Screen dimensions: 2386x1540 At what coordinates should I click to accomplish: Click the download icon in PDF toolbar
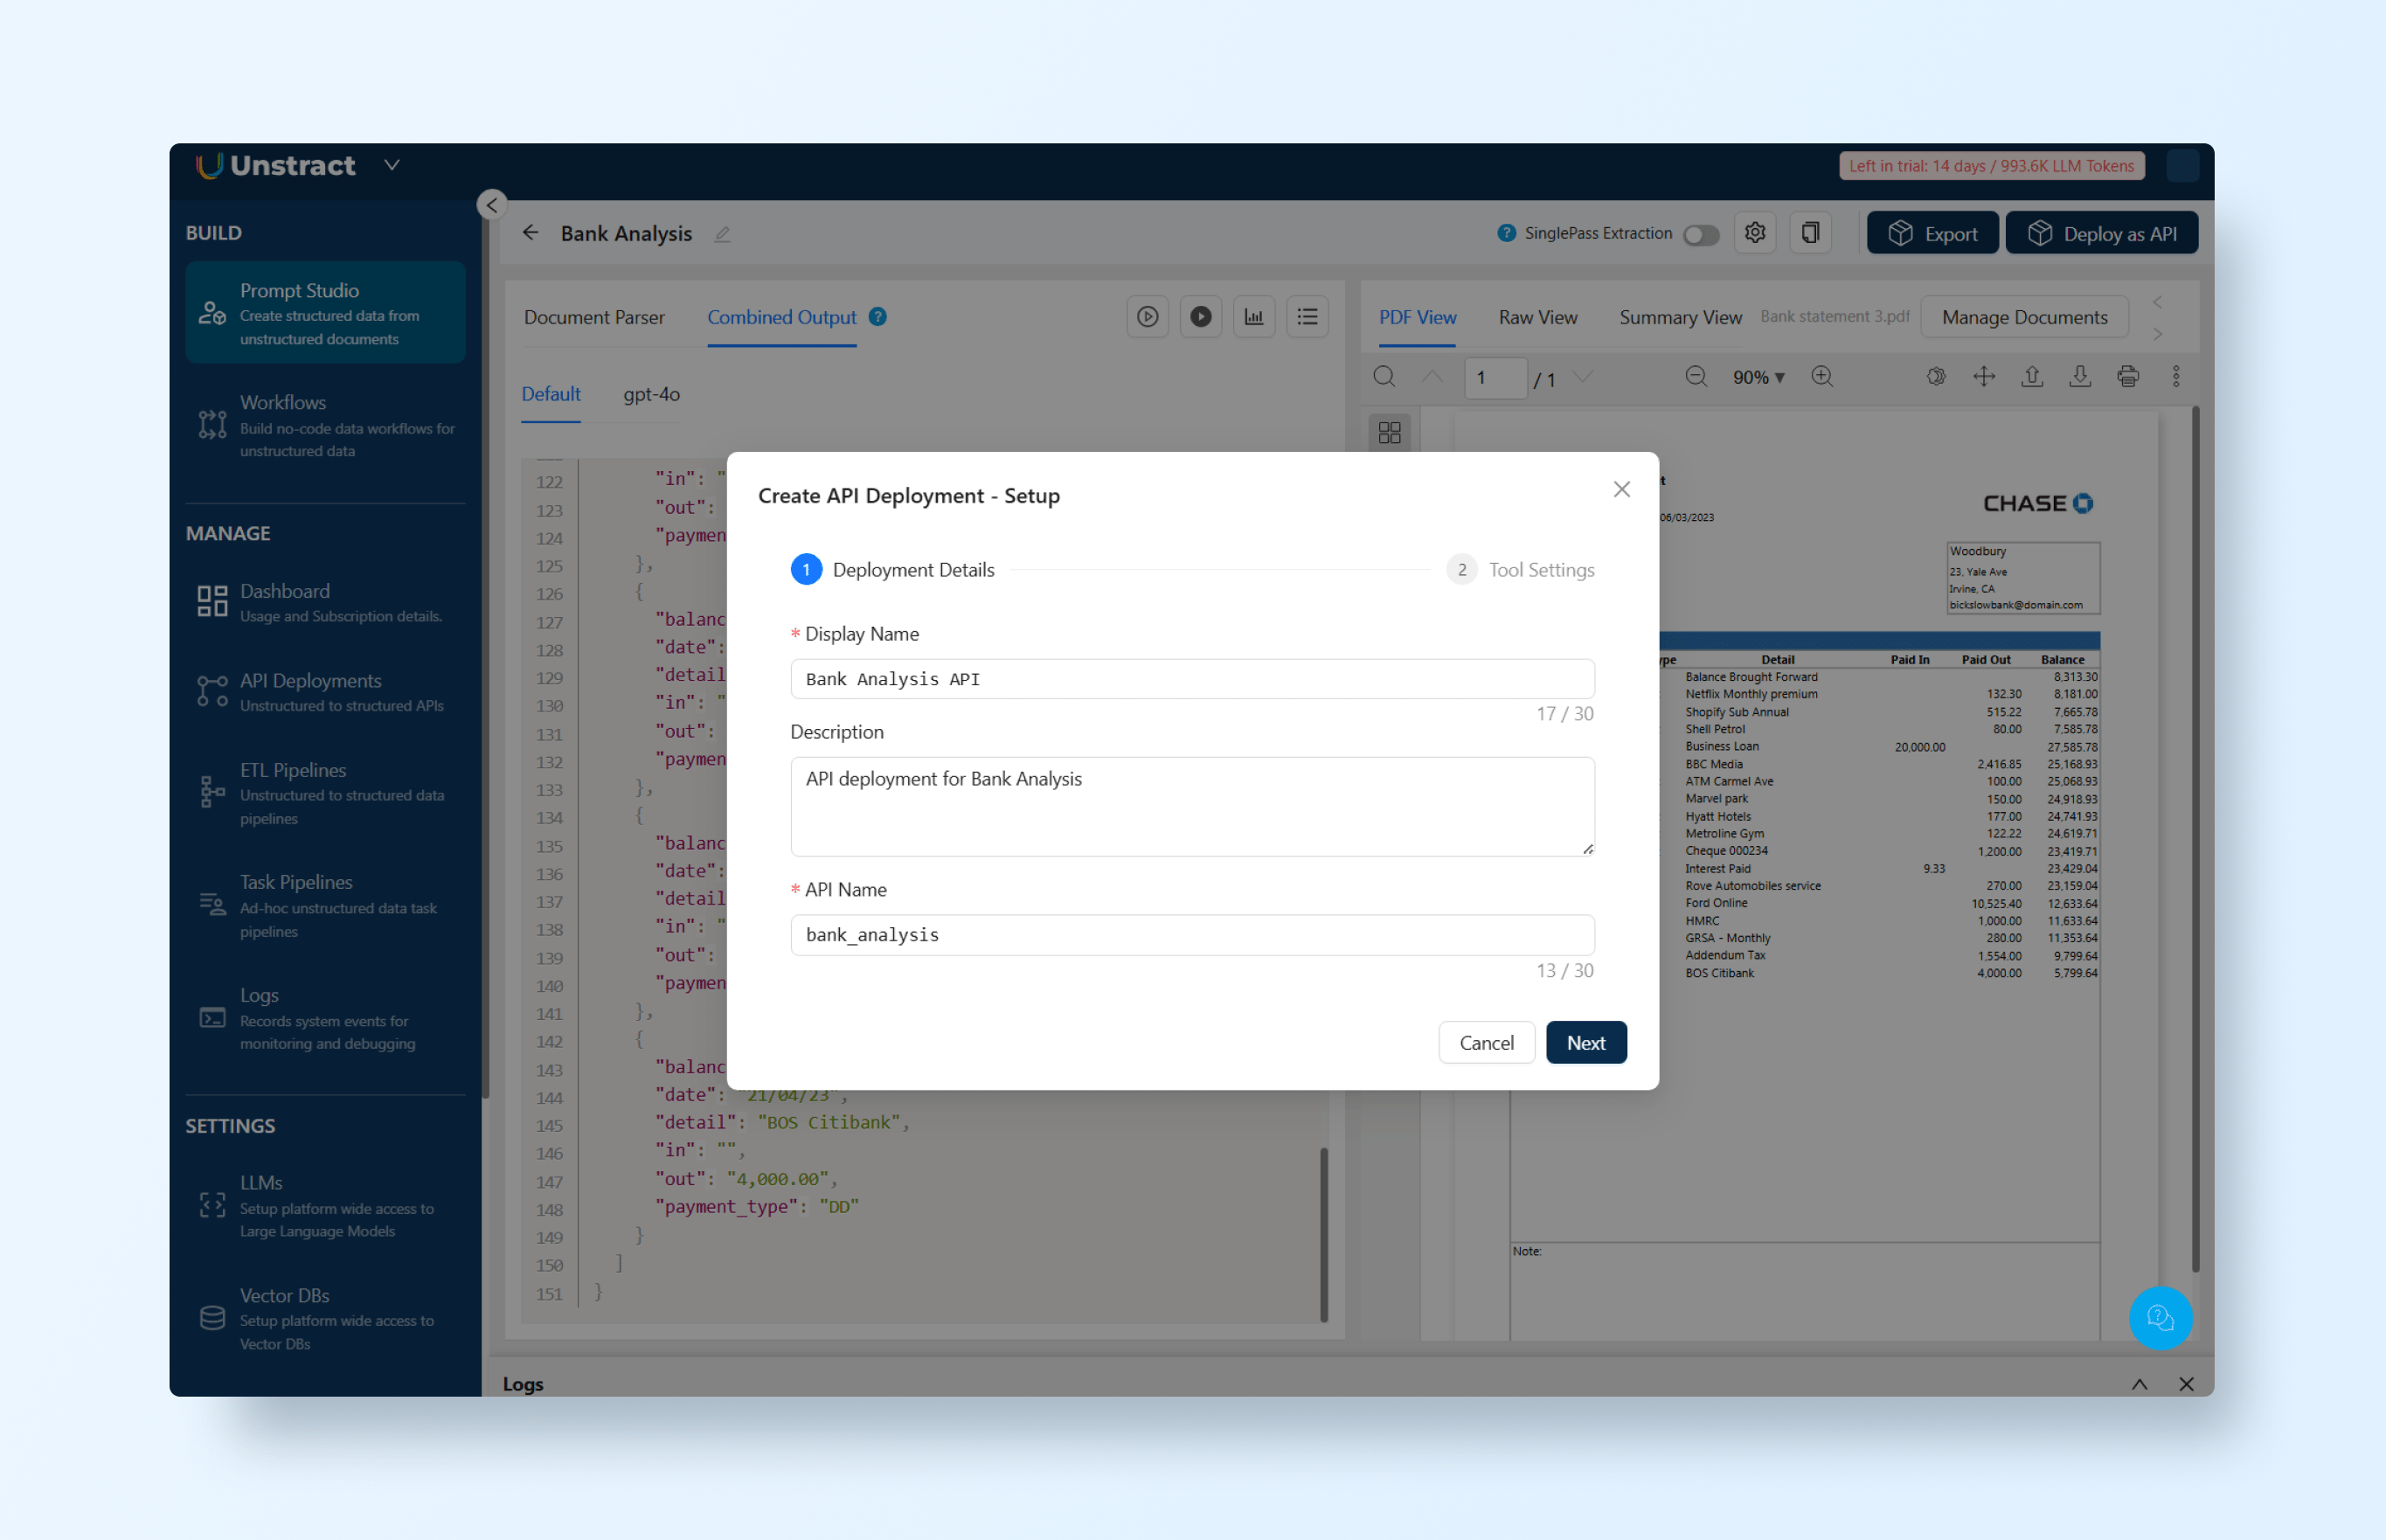[2079, 377]
